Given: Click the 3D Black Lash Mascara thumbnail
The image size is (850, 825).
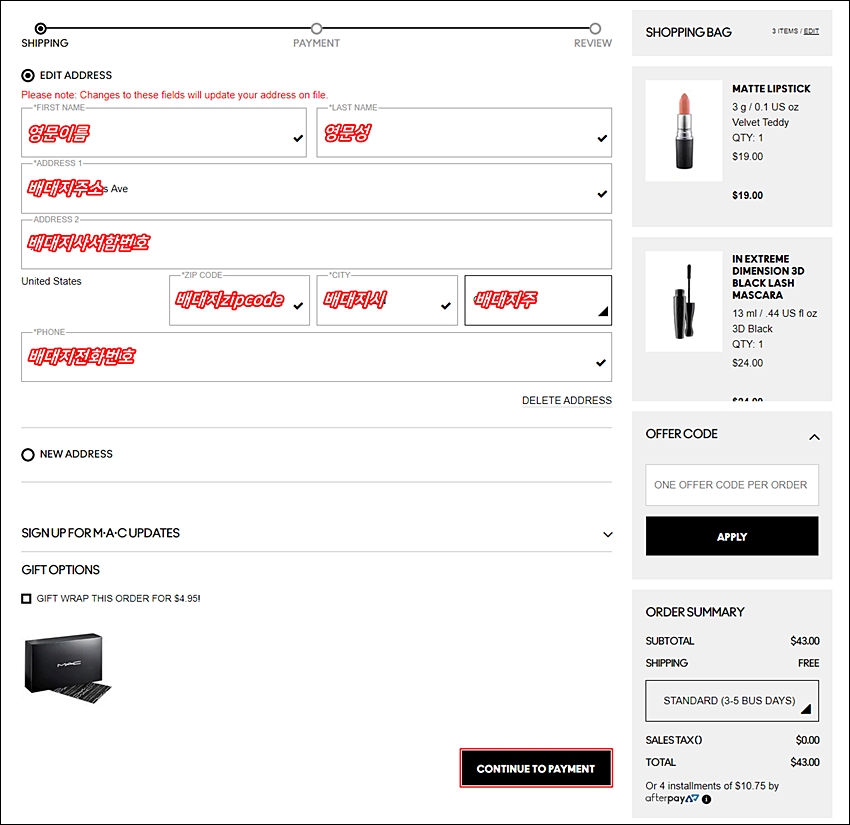Looking at the screenshot, I should coord(684,301).
